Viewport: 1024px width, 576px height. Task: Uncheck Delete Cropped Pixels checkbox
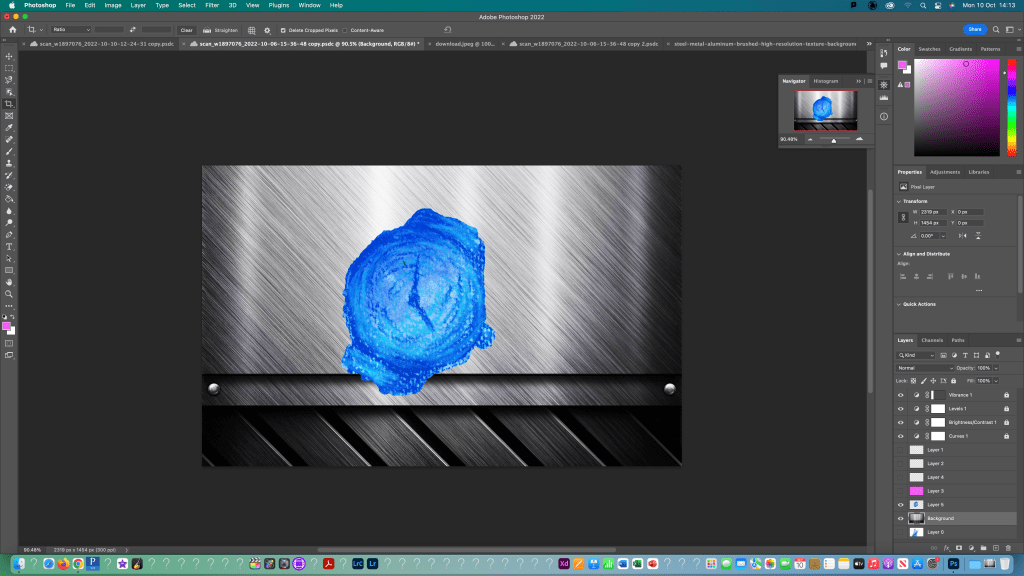tap(283, 30)
